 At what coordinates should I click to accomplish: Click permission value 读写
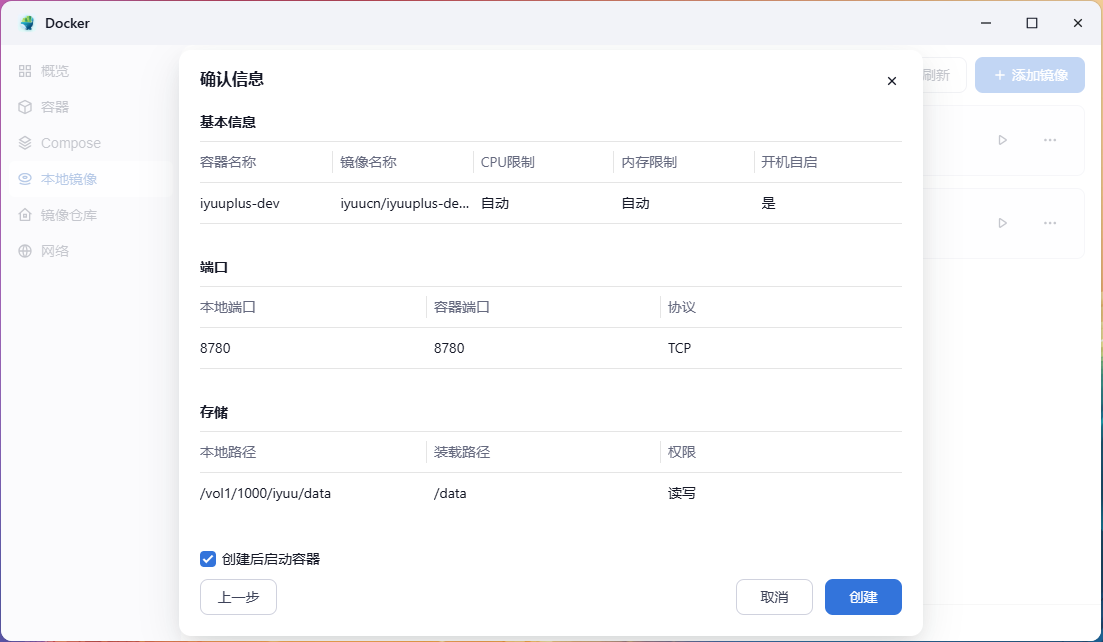coord(682,493)
